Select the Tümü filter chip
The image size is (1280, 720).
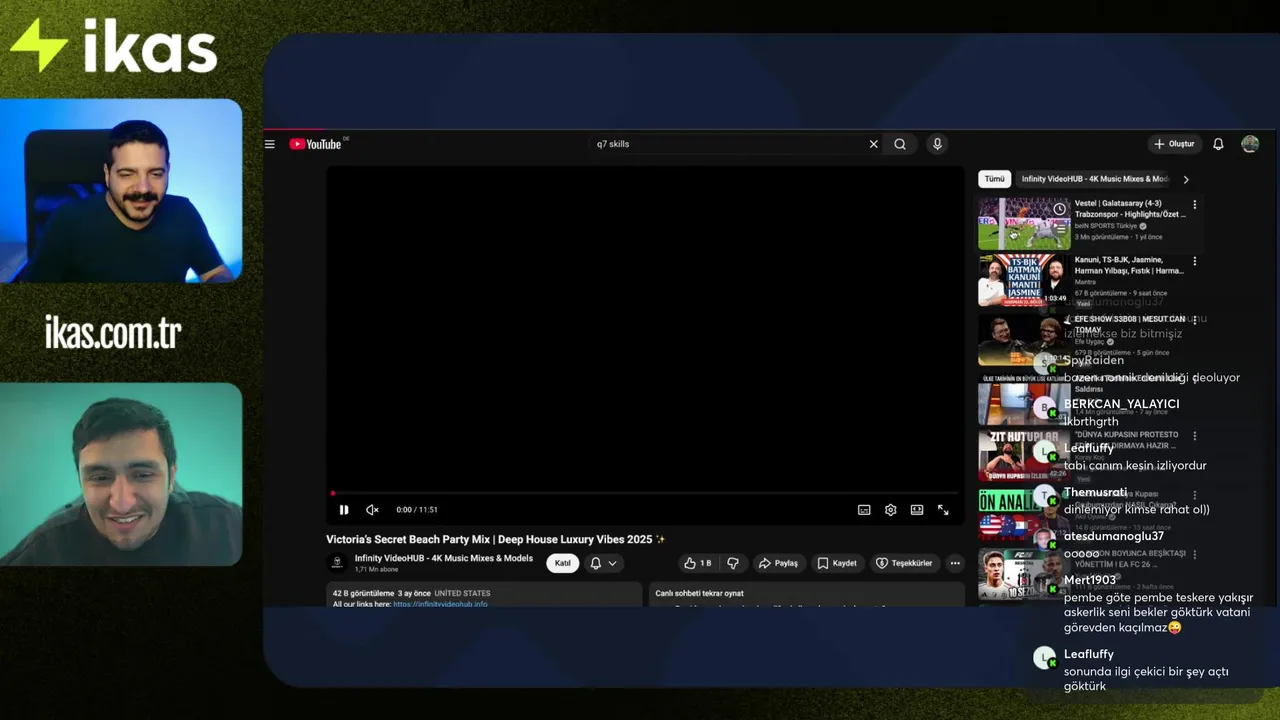coord(994,179)
